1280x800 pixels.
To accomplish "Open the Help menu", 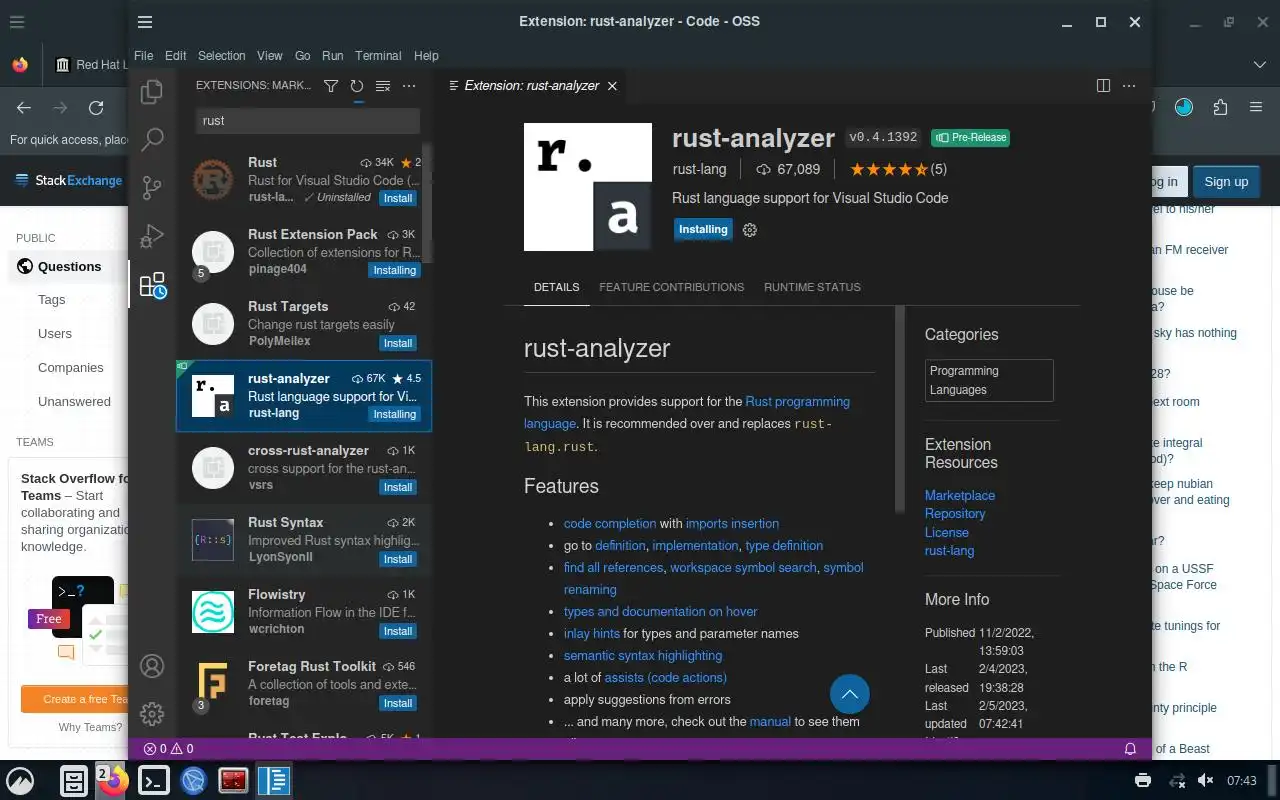I will 426,56.
